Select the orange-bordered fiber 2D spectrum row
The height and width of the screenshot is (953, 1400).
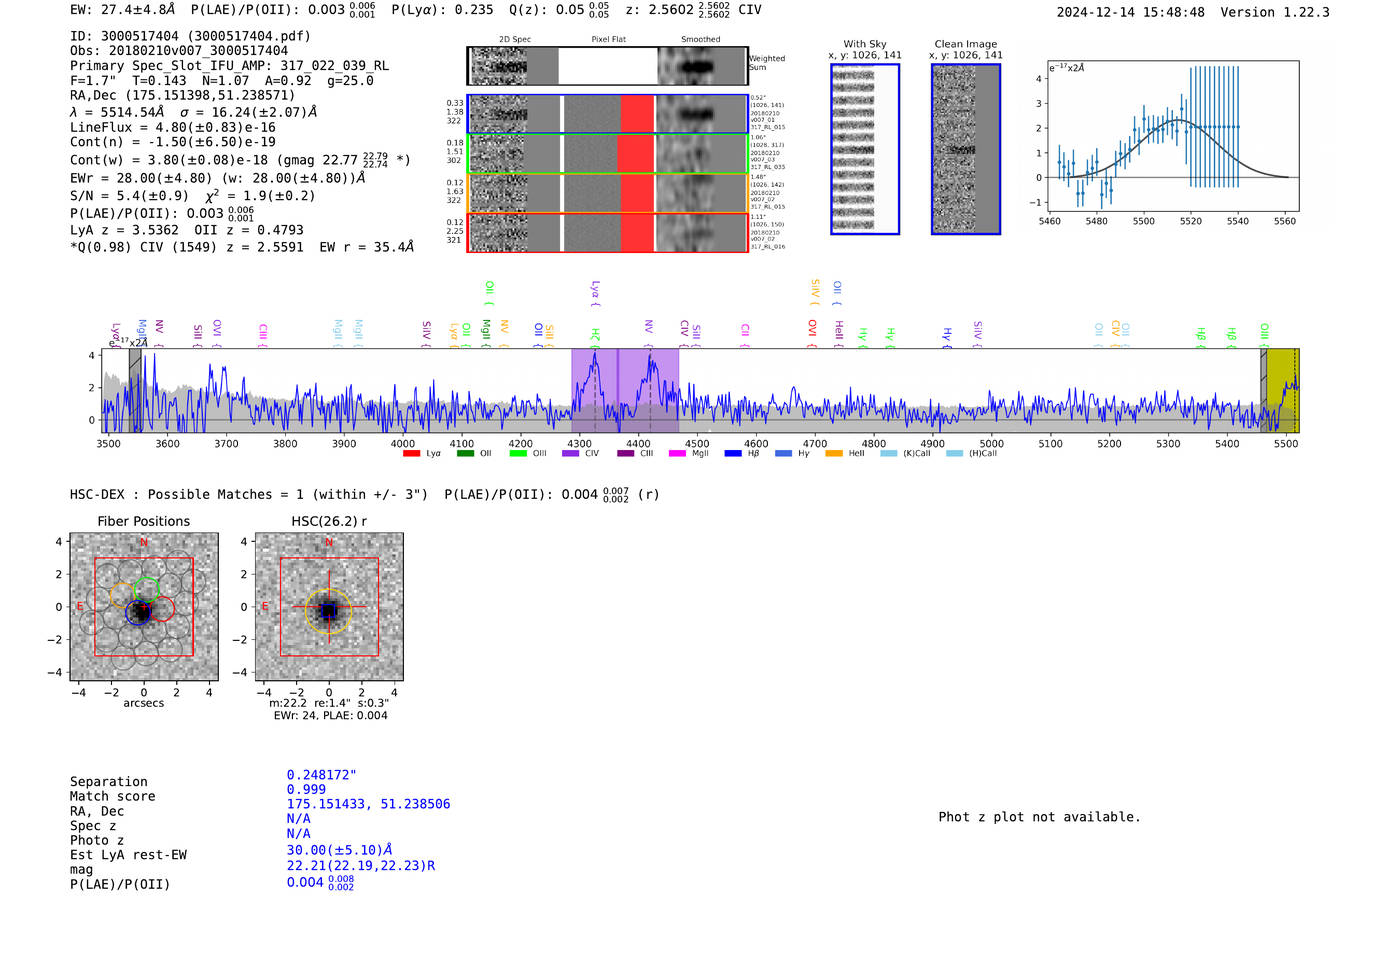(607, 193)
